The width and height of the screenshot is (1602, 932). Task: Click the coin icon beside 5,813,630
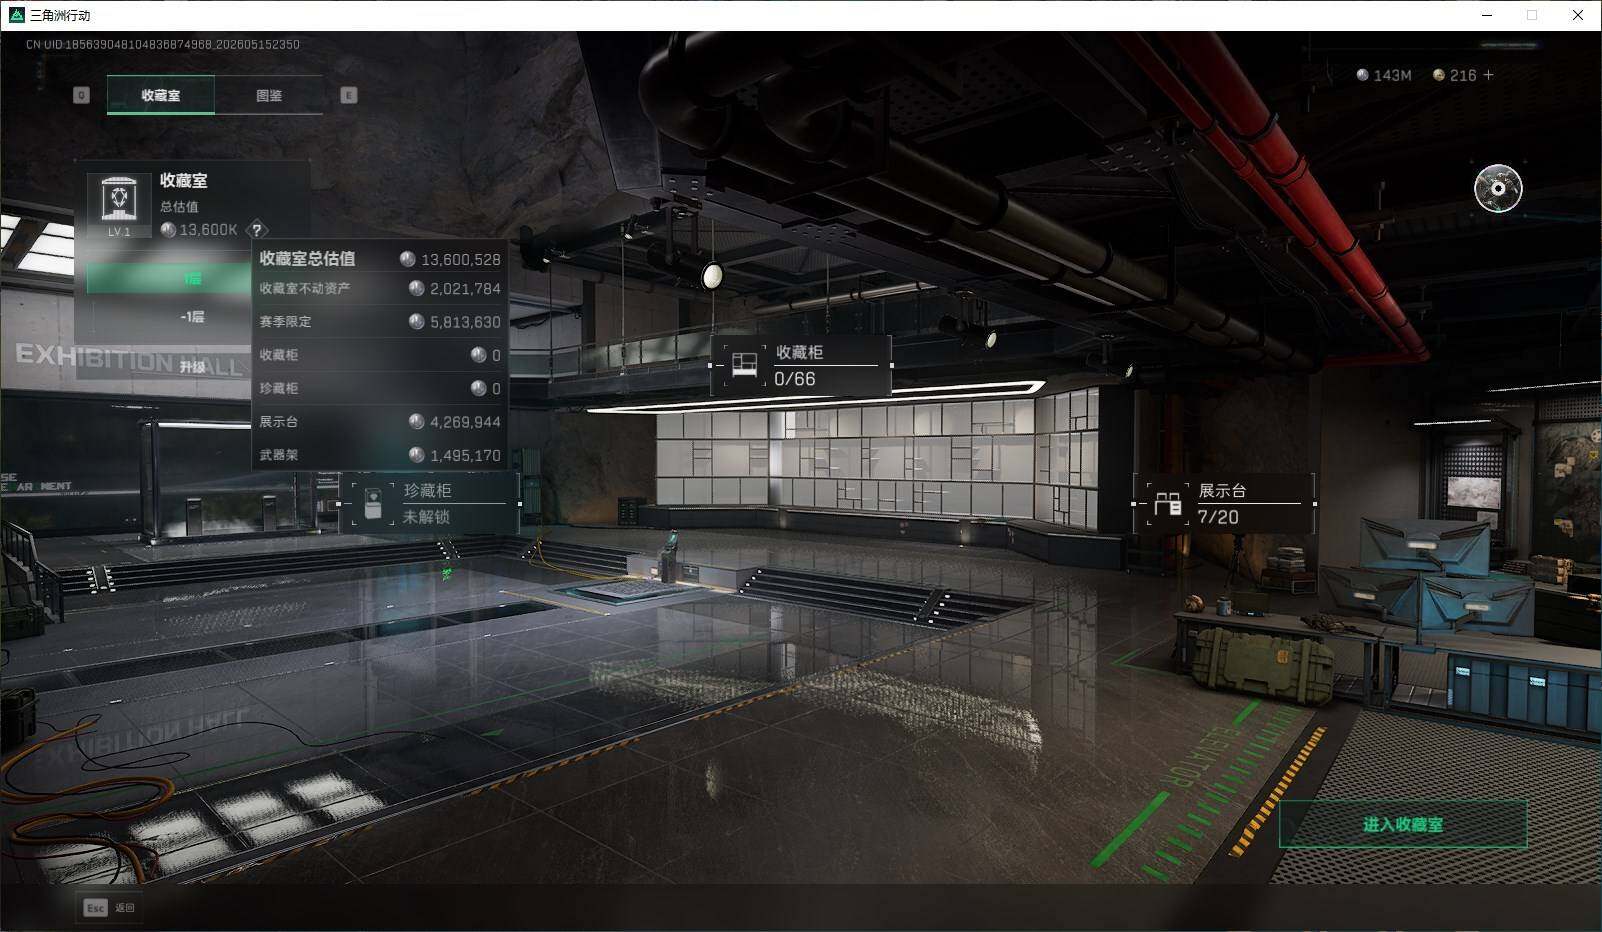417,321
